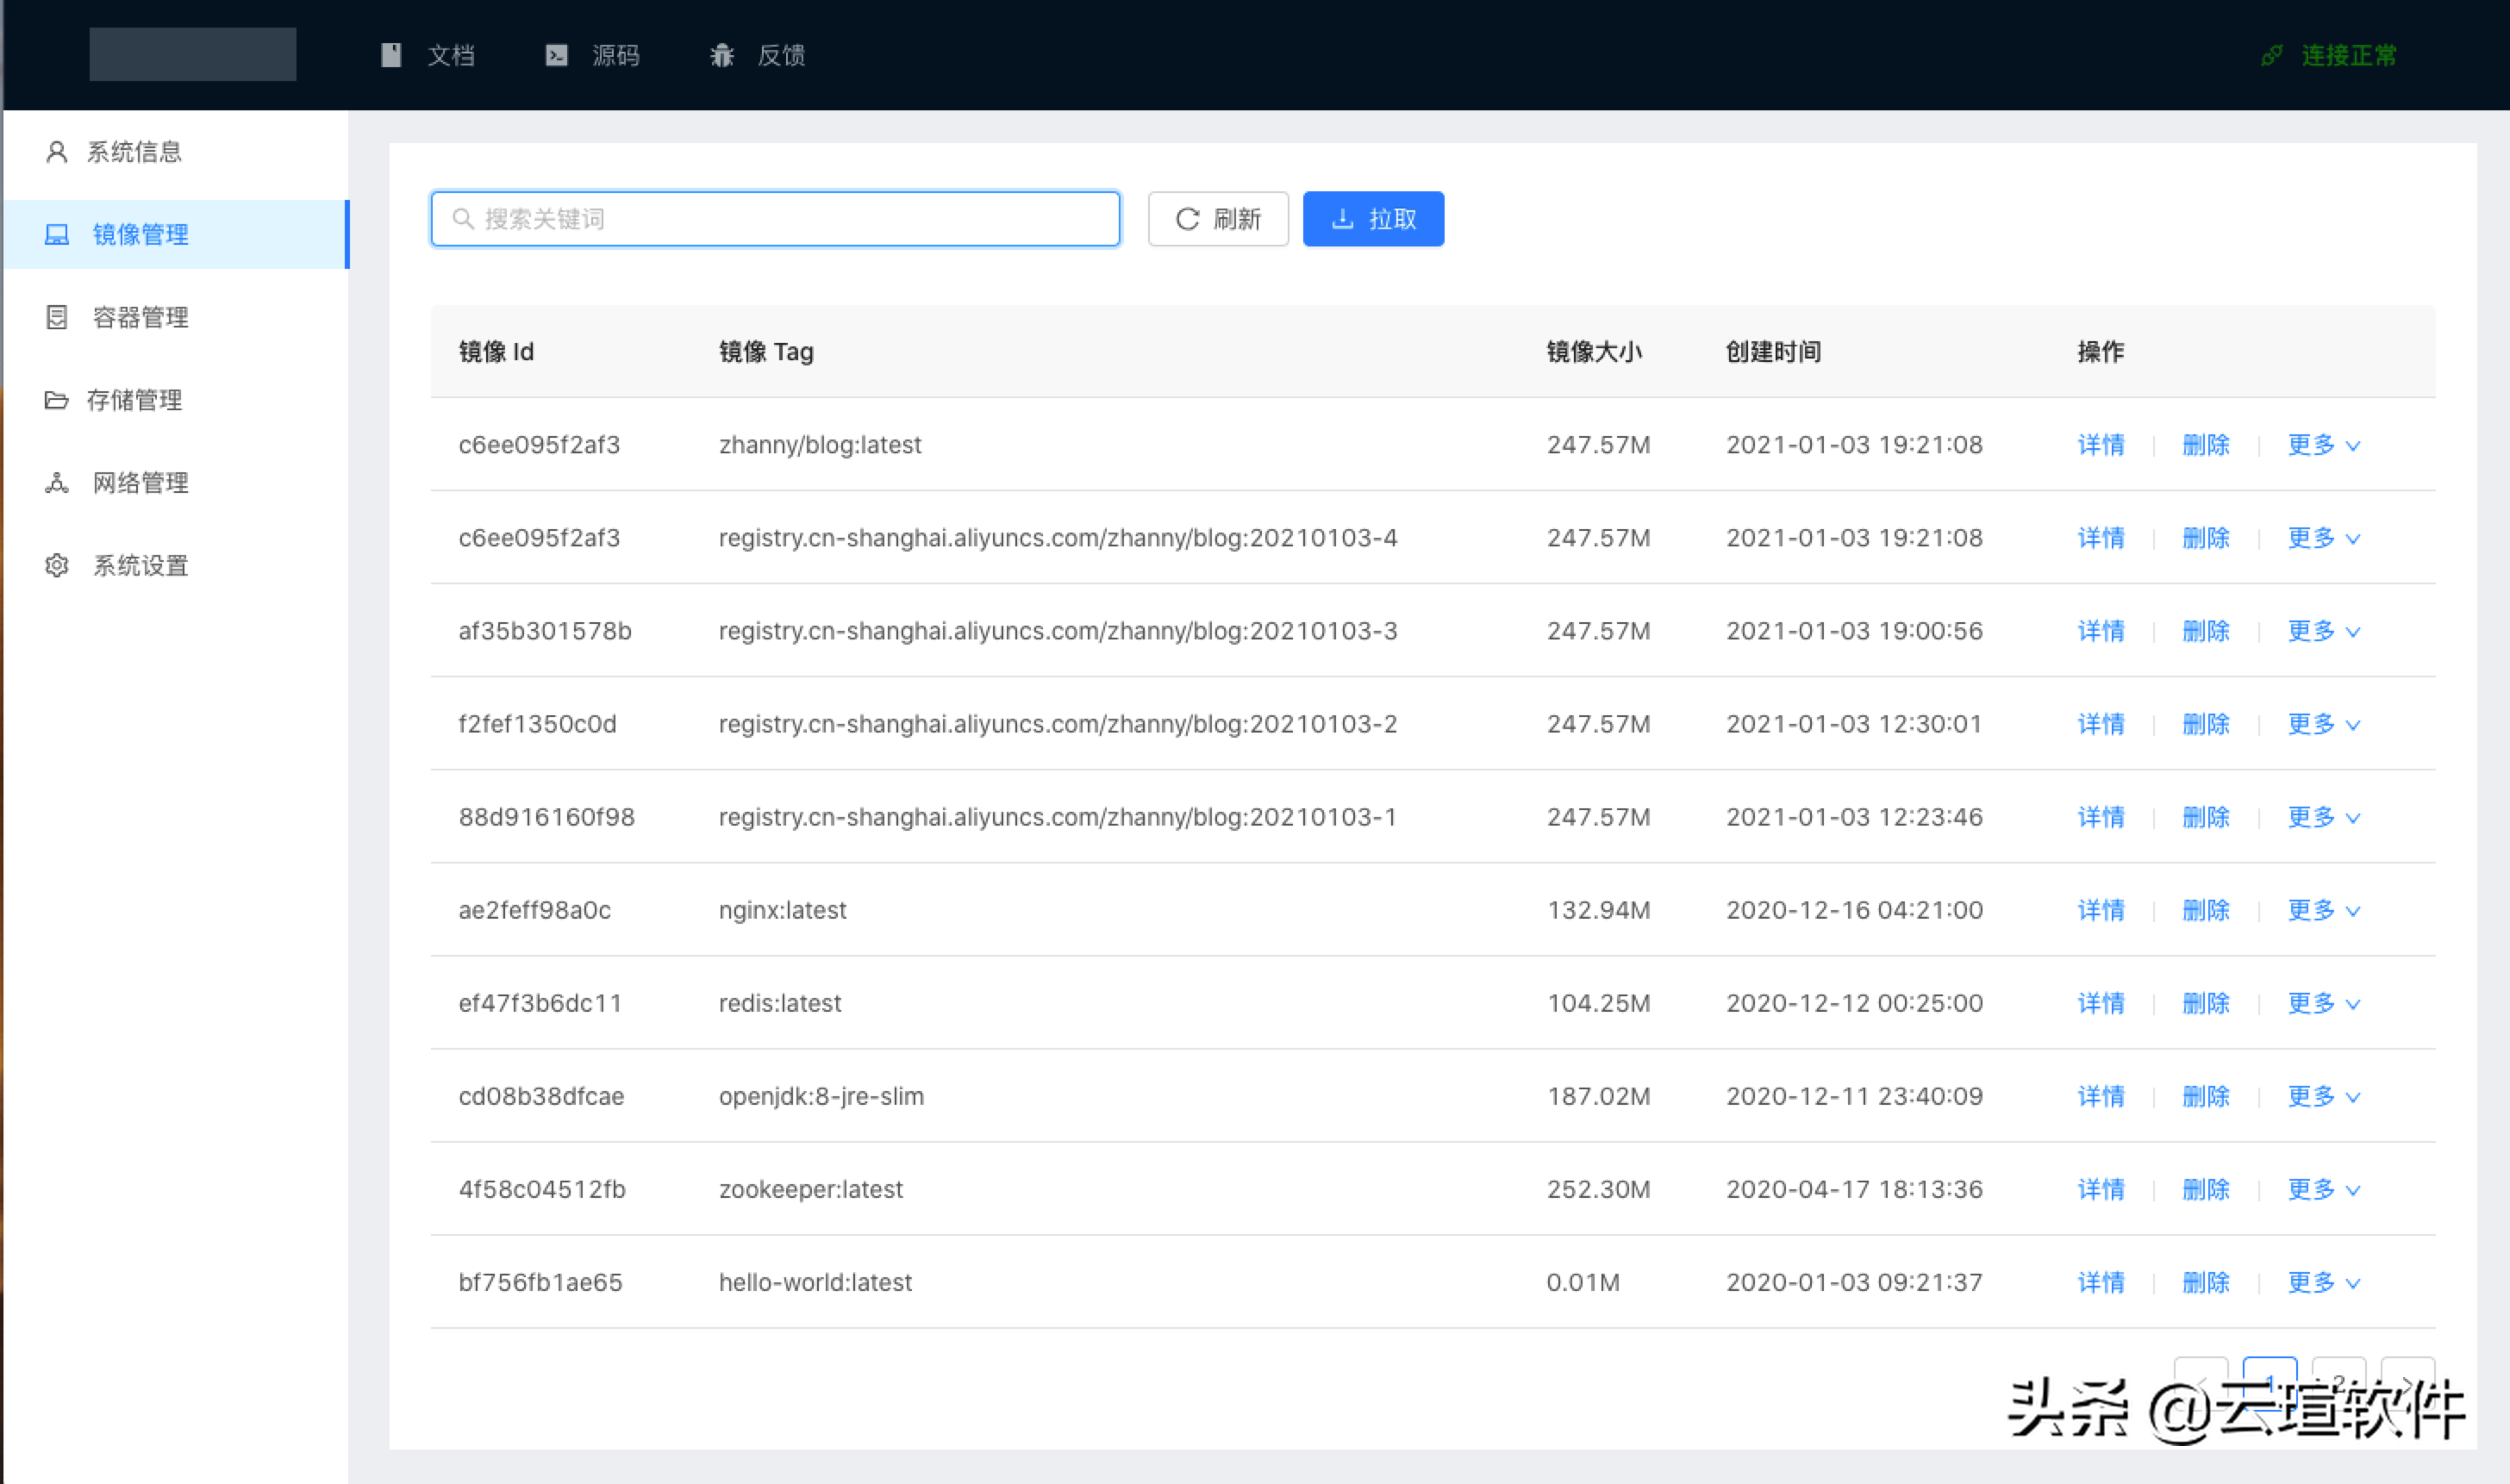The image size is (2510, 1484).
Task: Click the 源码 terminal icon
Action: [557, 55]
